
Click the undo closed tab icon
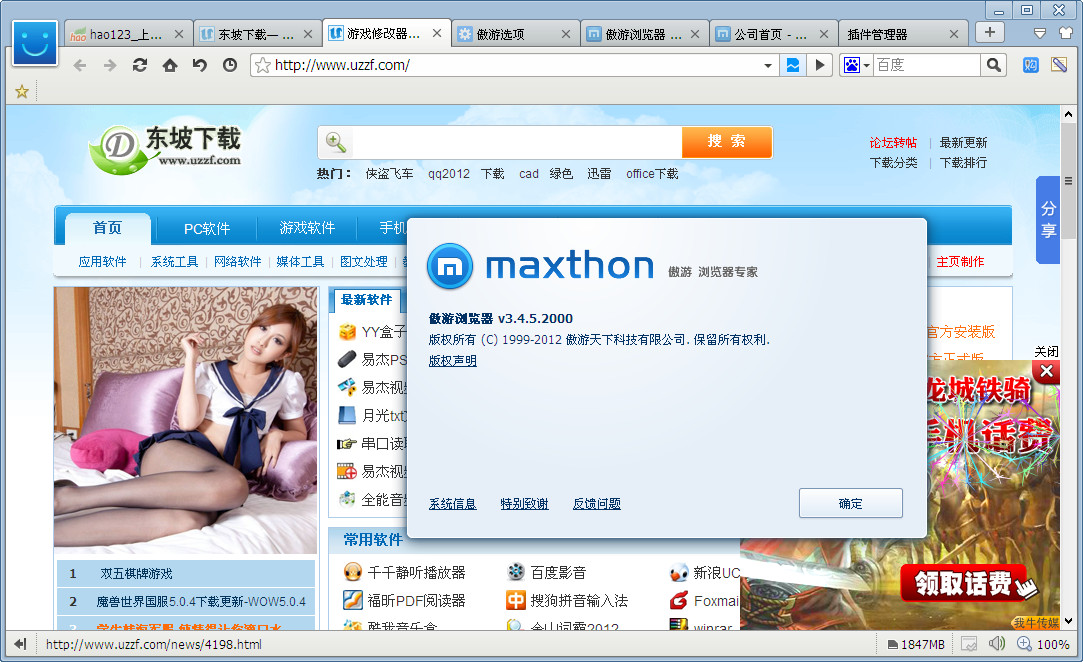pyautogui.click(x=200, y=65)
